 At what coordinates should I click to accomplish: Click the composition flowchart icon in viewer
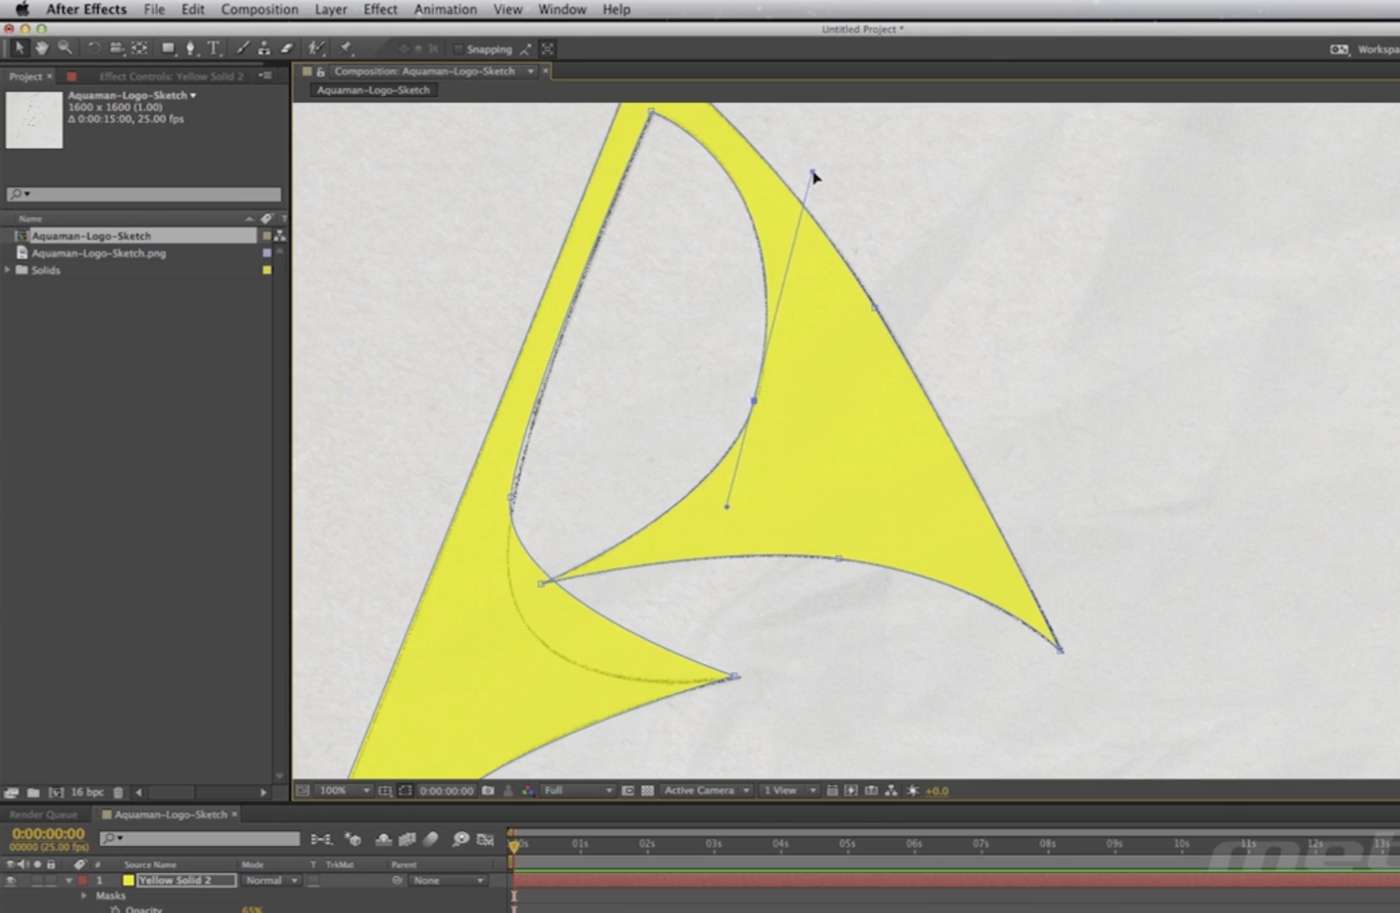coord(892,790)
